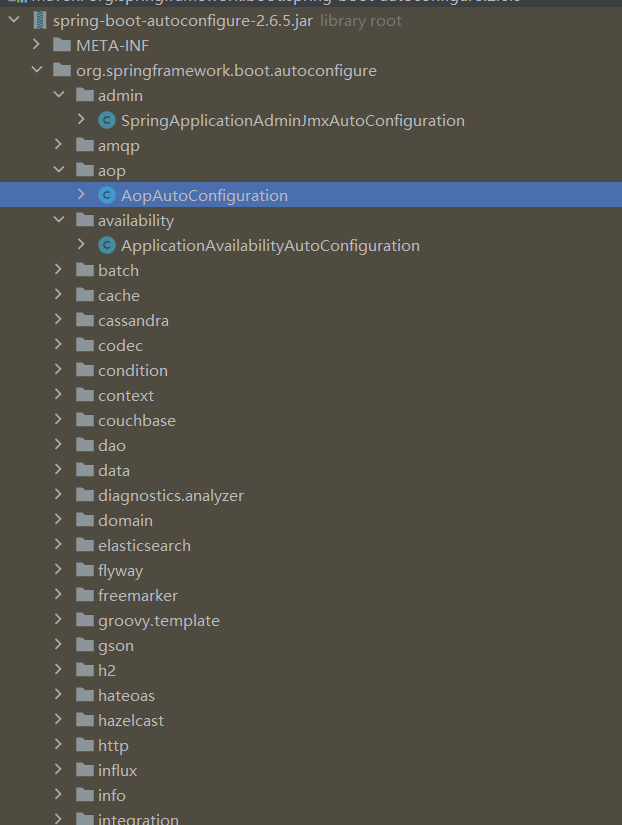Expand the amqp package node

point(59,146)
